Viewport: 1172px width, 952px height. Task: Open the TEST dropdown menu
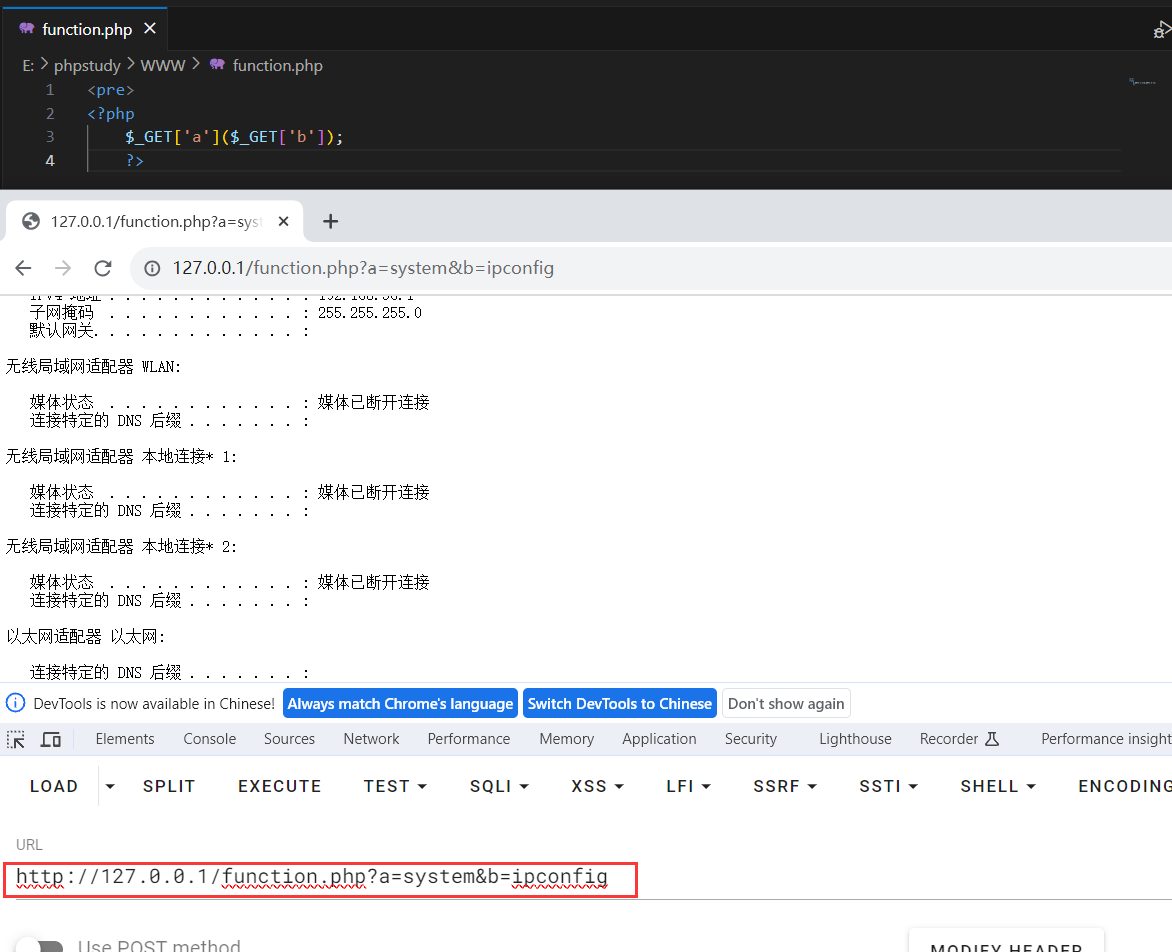tap(395, 786)
